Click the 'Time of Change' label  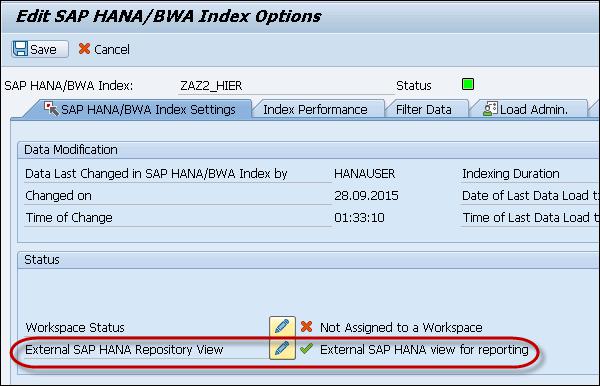coord(69,218)
